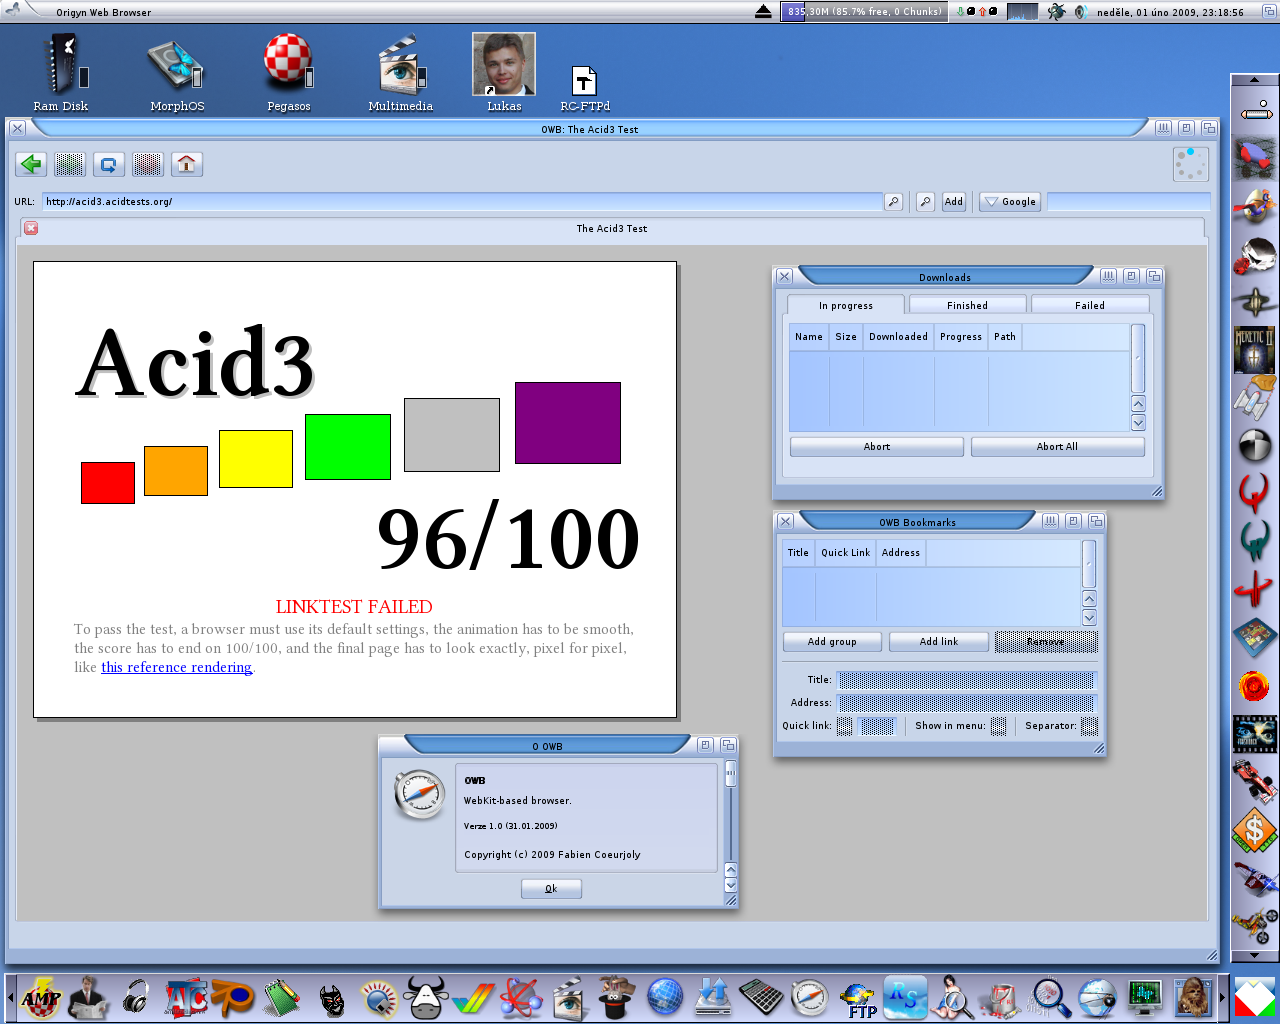
Task: Go back with the green arrow button
Action: point(32,164)
